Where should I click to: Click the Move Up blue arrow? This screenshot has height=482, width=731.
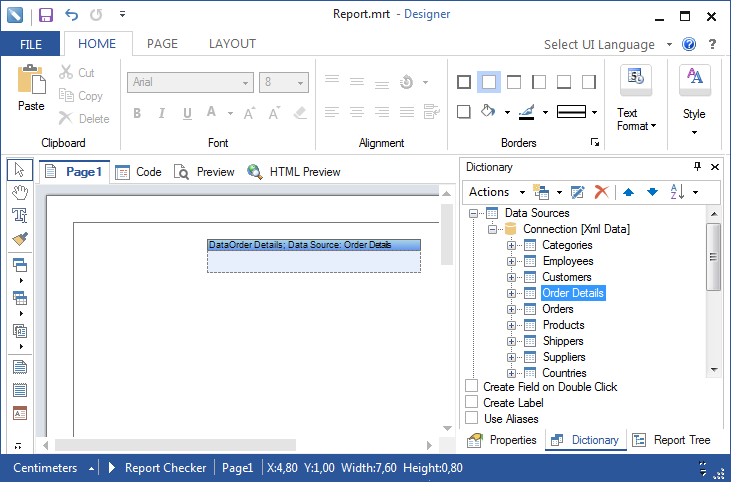coord(628,192)
